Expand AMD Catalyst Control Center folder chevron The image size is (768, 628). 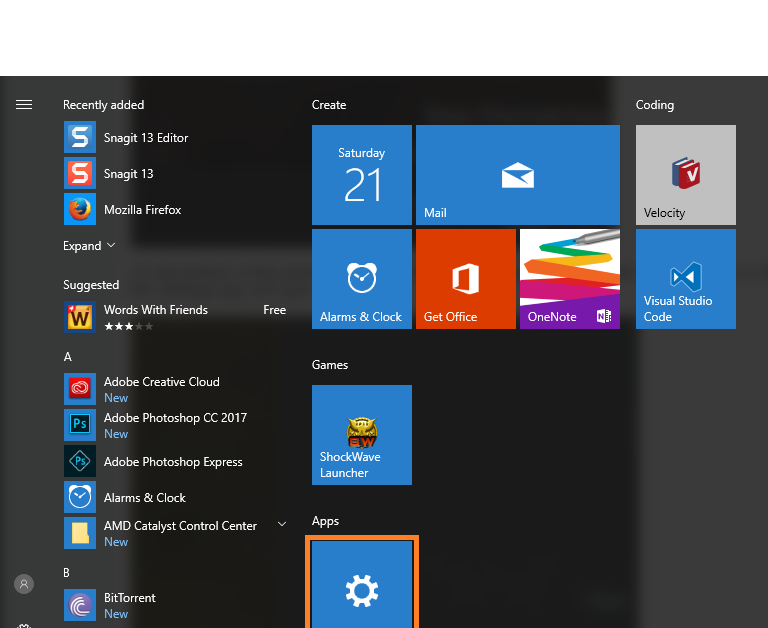(x=282, y=524)
